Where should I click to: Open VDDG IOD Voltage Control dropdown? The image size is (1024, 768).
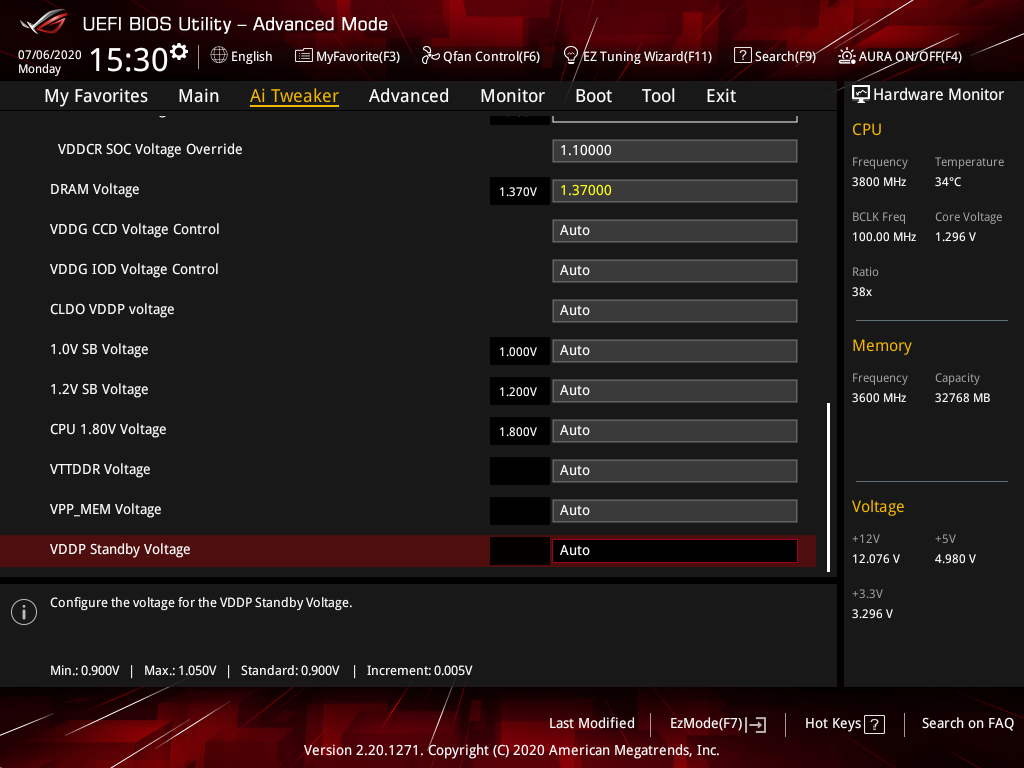point(675,270)
